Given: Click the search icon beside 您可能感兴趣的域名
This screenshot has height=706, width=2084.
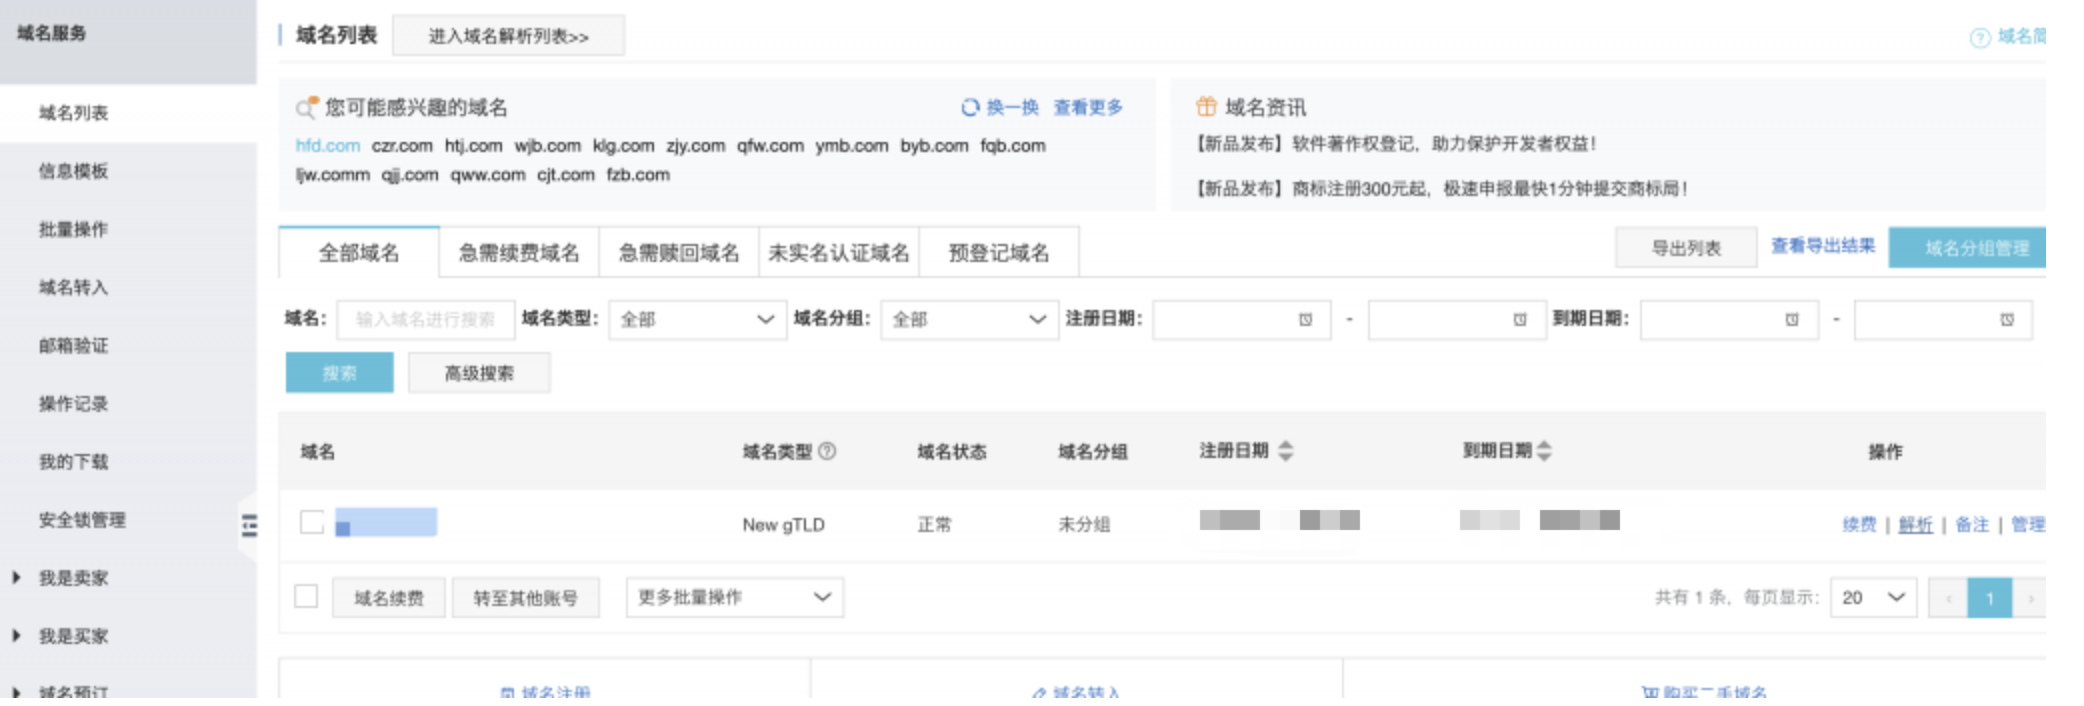Looking at the screenshot, I should pos(307,107).
